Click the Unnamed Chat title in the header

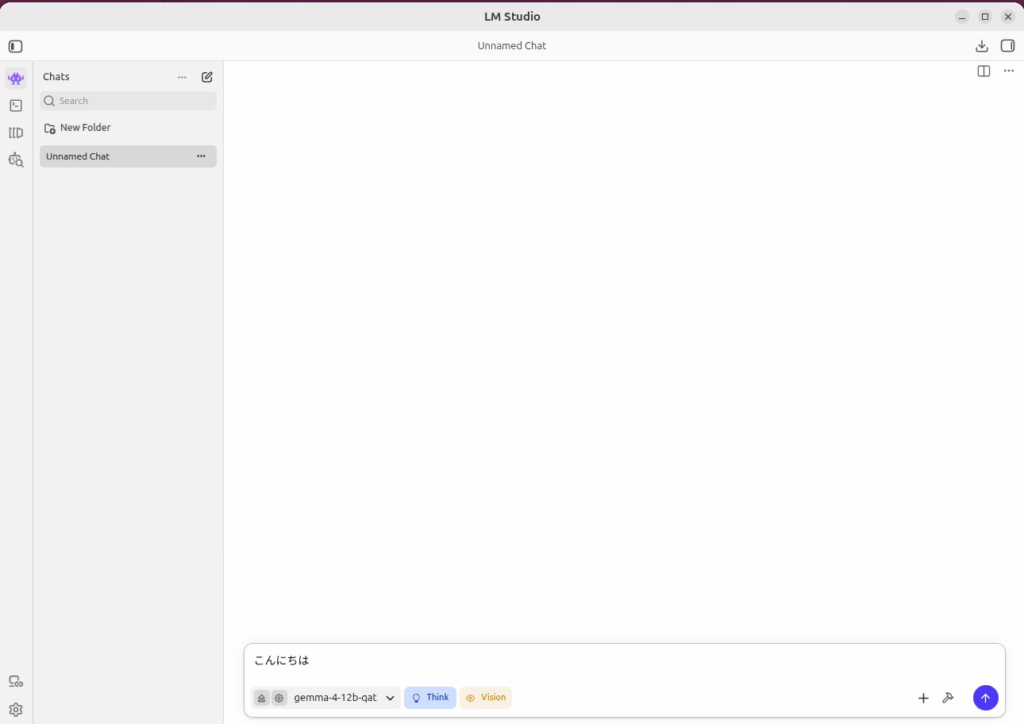tap(511, 46)
